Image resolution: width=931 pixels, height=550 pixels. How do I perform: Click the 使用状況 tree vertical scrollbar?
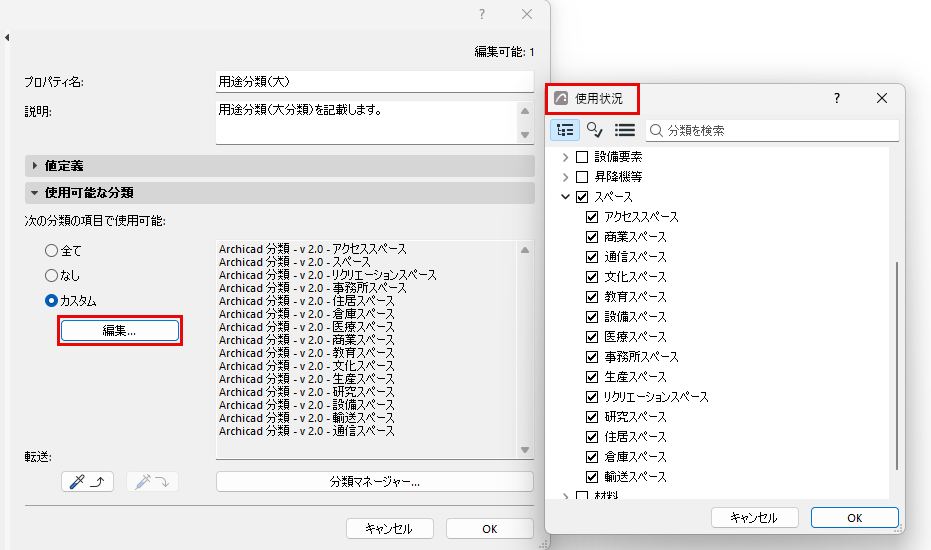click(x=896, y=365)
